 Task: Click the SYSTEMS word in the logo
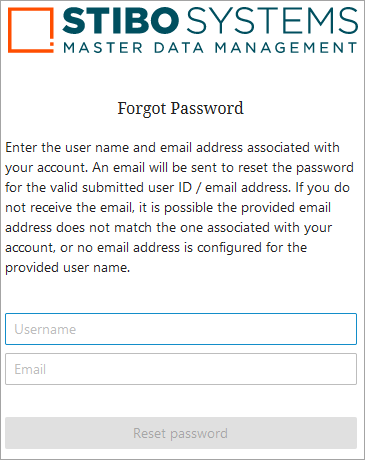pos(272,21)
